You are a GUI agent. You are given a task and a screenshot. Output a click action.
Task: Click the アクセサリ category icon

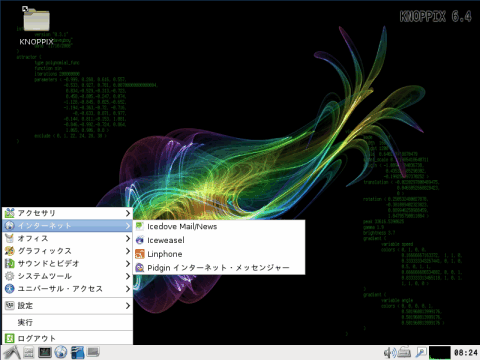[x=10, y=213]
